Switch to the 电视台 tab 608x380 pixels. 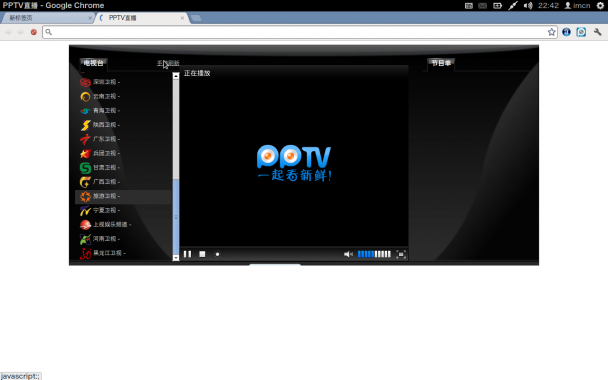point(93,63)
